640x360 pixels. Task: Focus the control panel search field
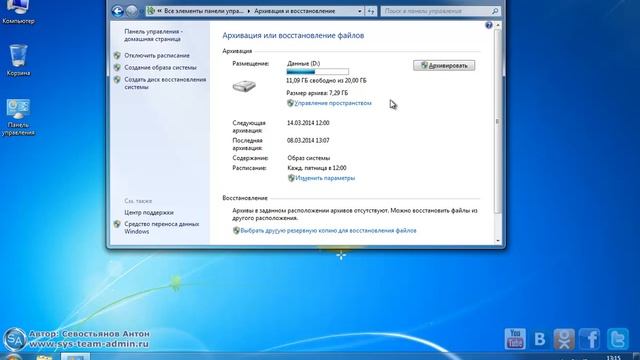[436, 11]
